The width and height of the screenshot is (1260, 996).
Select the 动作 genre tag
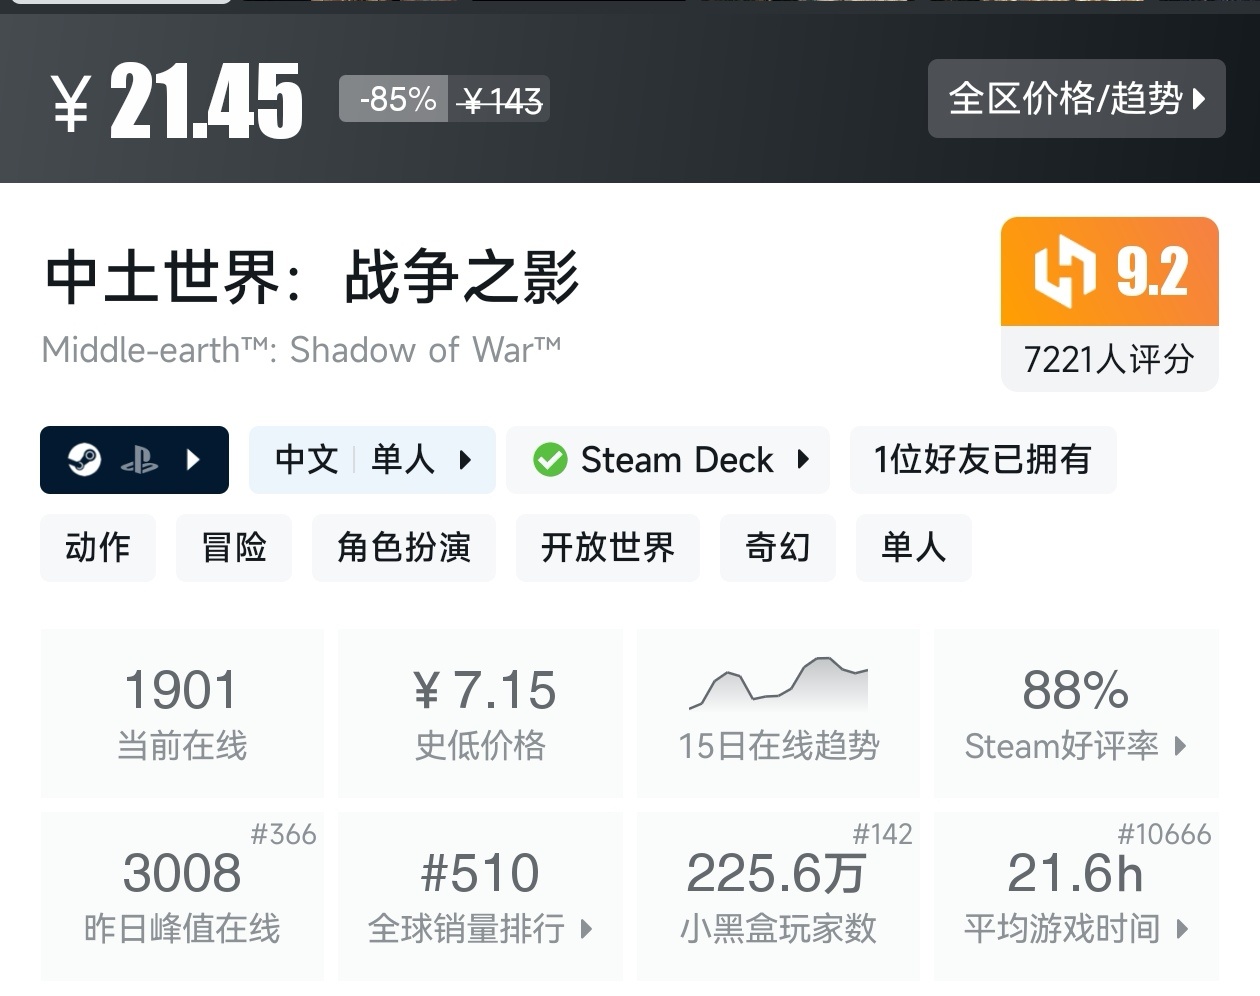tap(98, 547)
